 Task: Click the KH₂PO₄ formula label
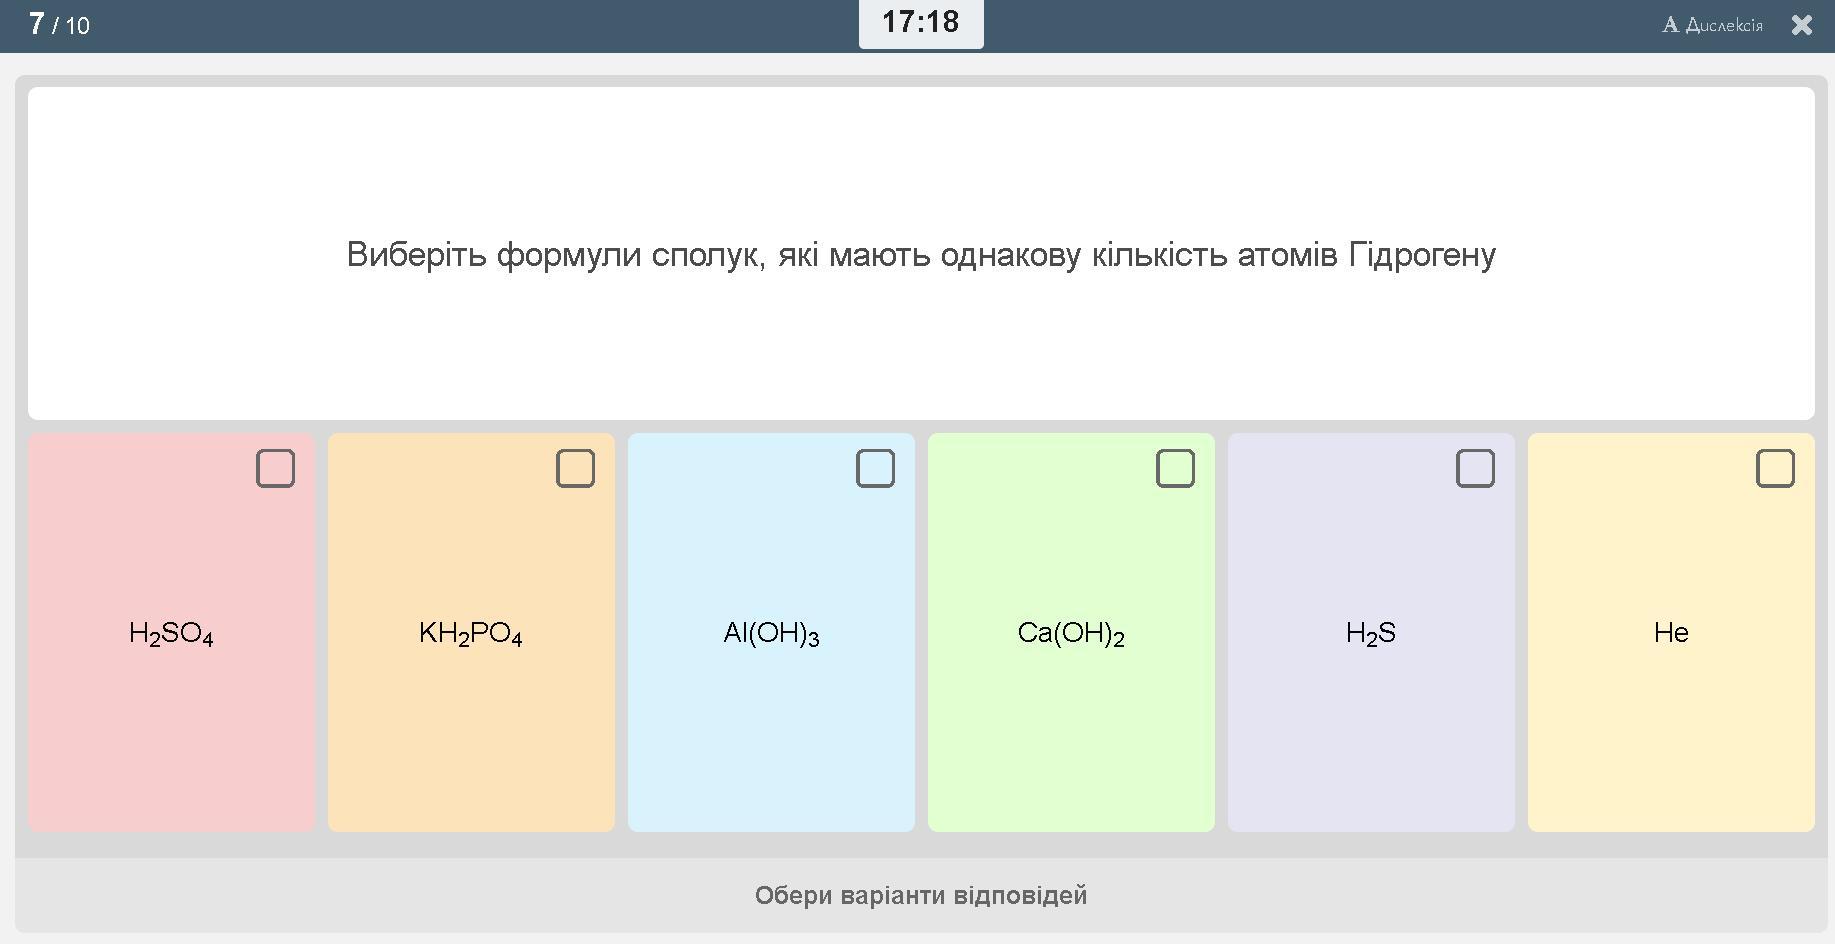click(471, 633)
